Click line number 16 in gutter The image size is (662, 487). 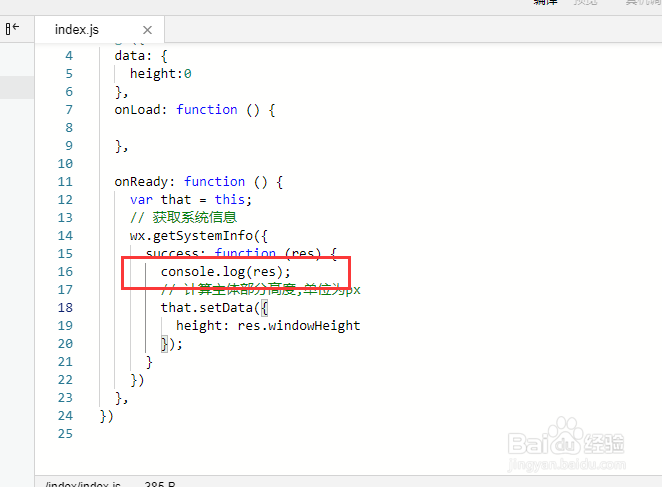coord(65,272)
